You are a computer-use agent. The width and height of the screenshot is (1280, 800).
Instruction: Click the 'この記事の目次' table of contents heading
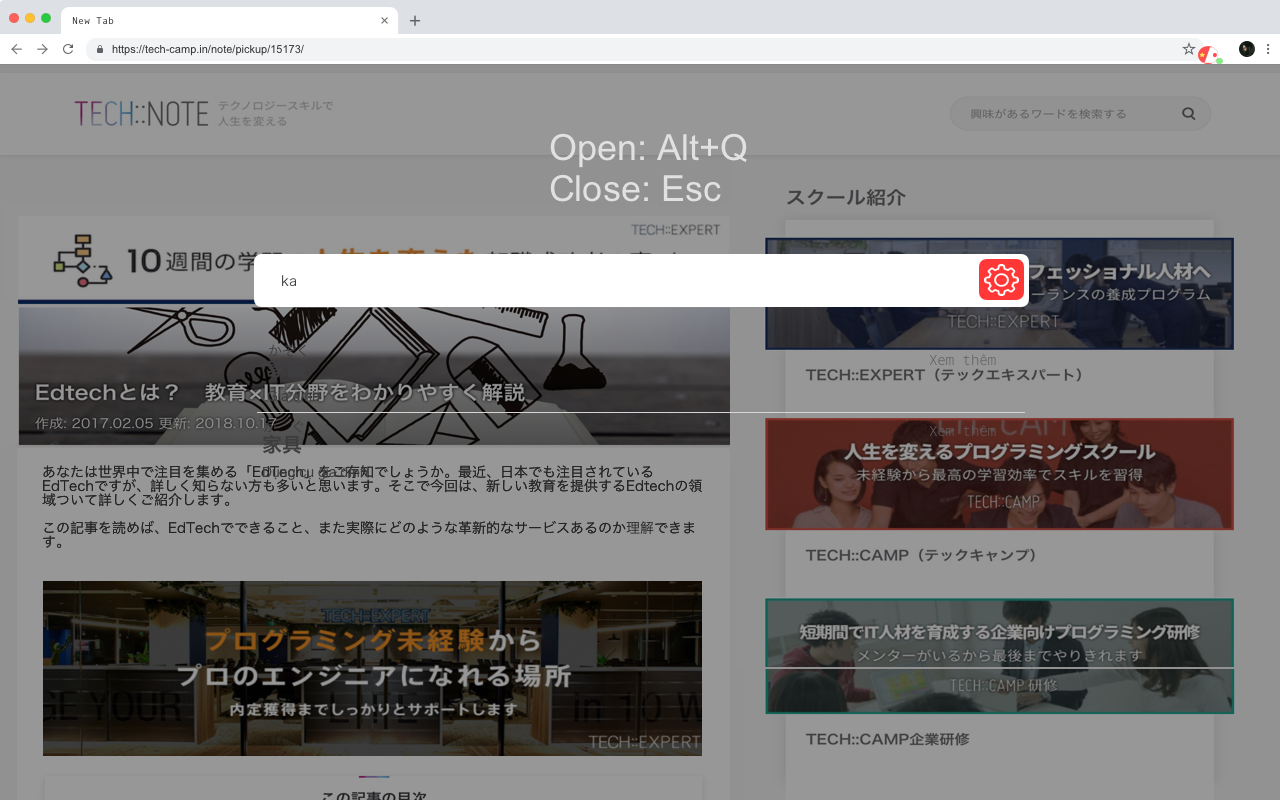[x=374, y=795]
